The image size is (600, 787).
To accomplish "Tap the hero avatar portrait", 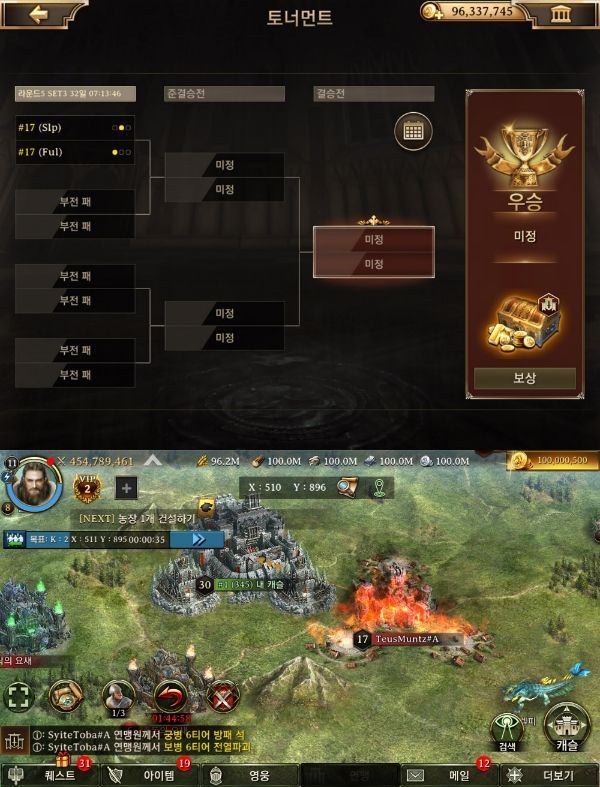I will [x=34, y=485].
